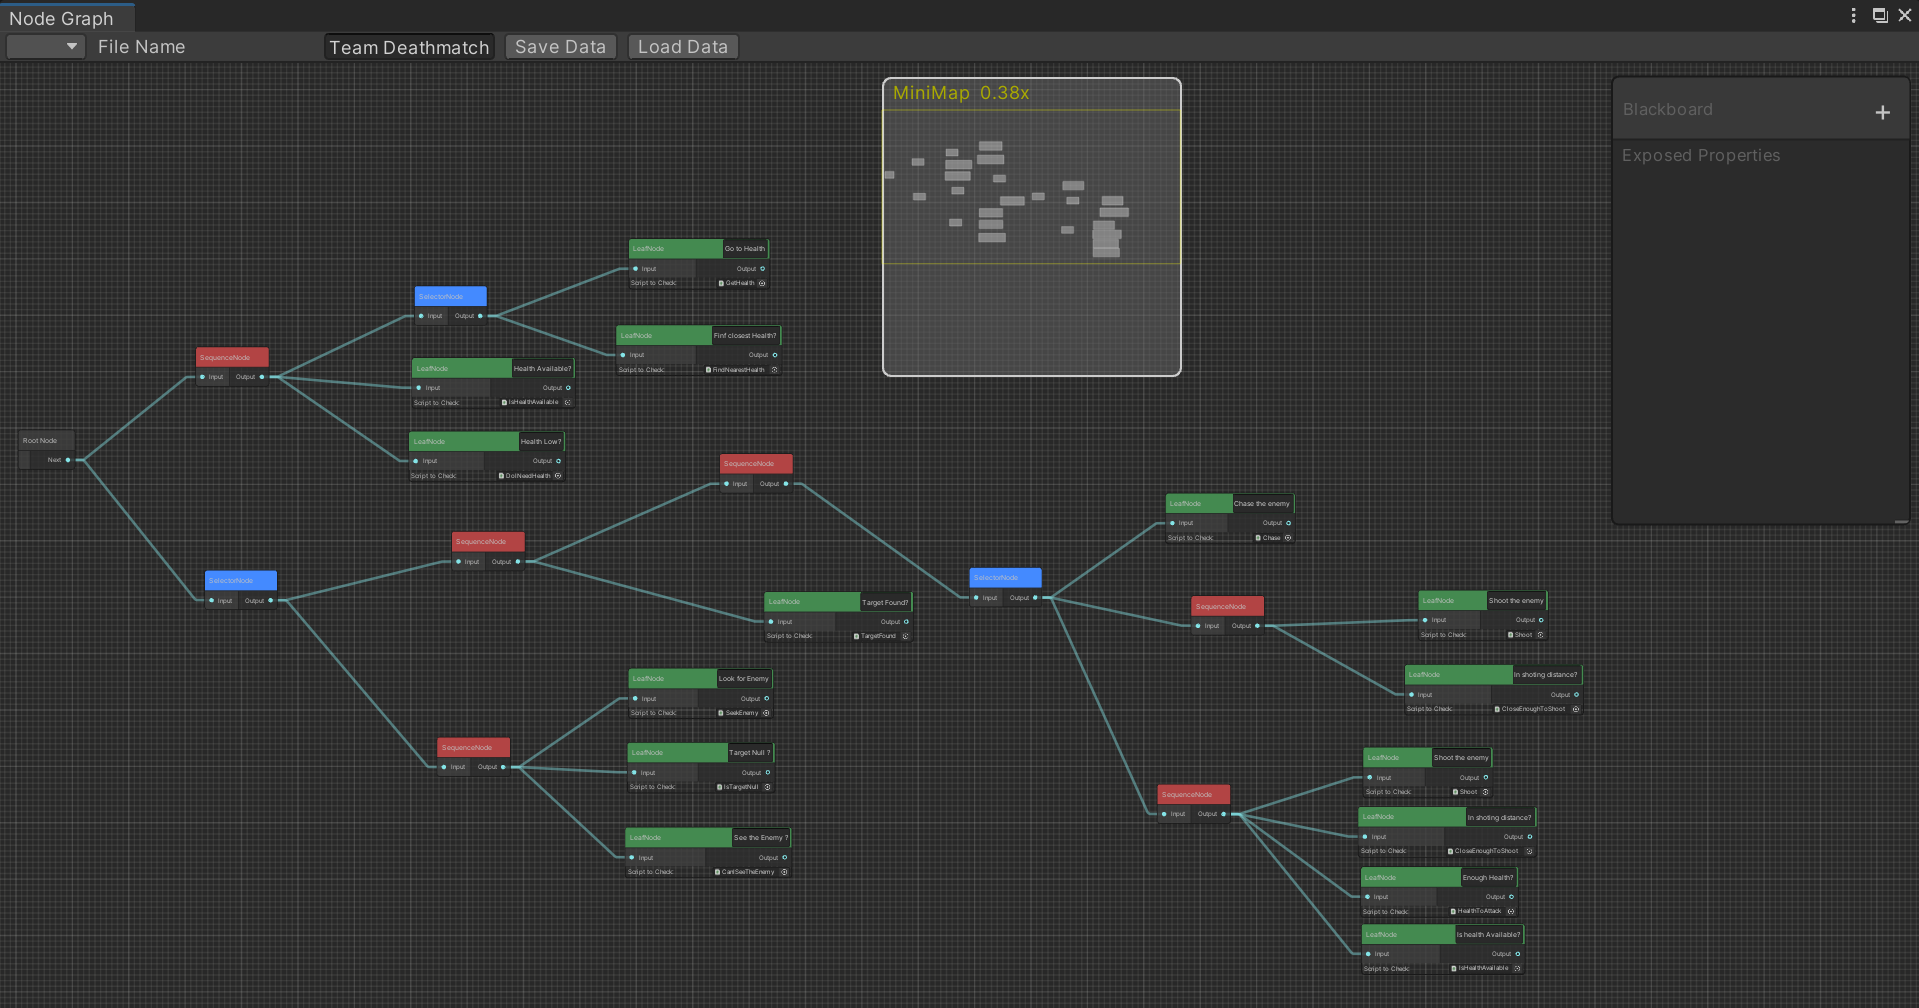Image resolution: width=1919 pixels, height=1008 pixels.
Task: Edit the Look for Enemy description field
Action: click(x=744, y=679)
